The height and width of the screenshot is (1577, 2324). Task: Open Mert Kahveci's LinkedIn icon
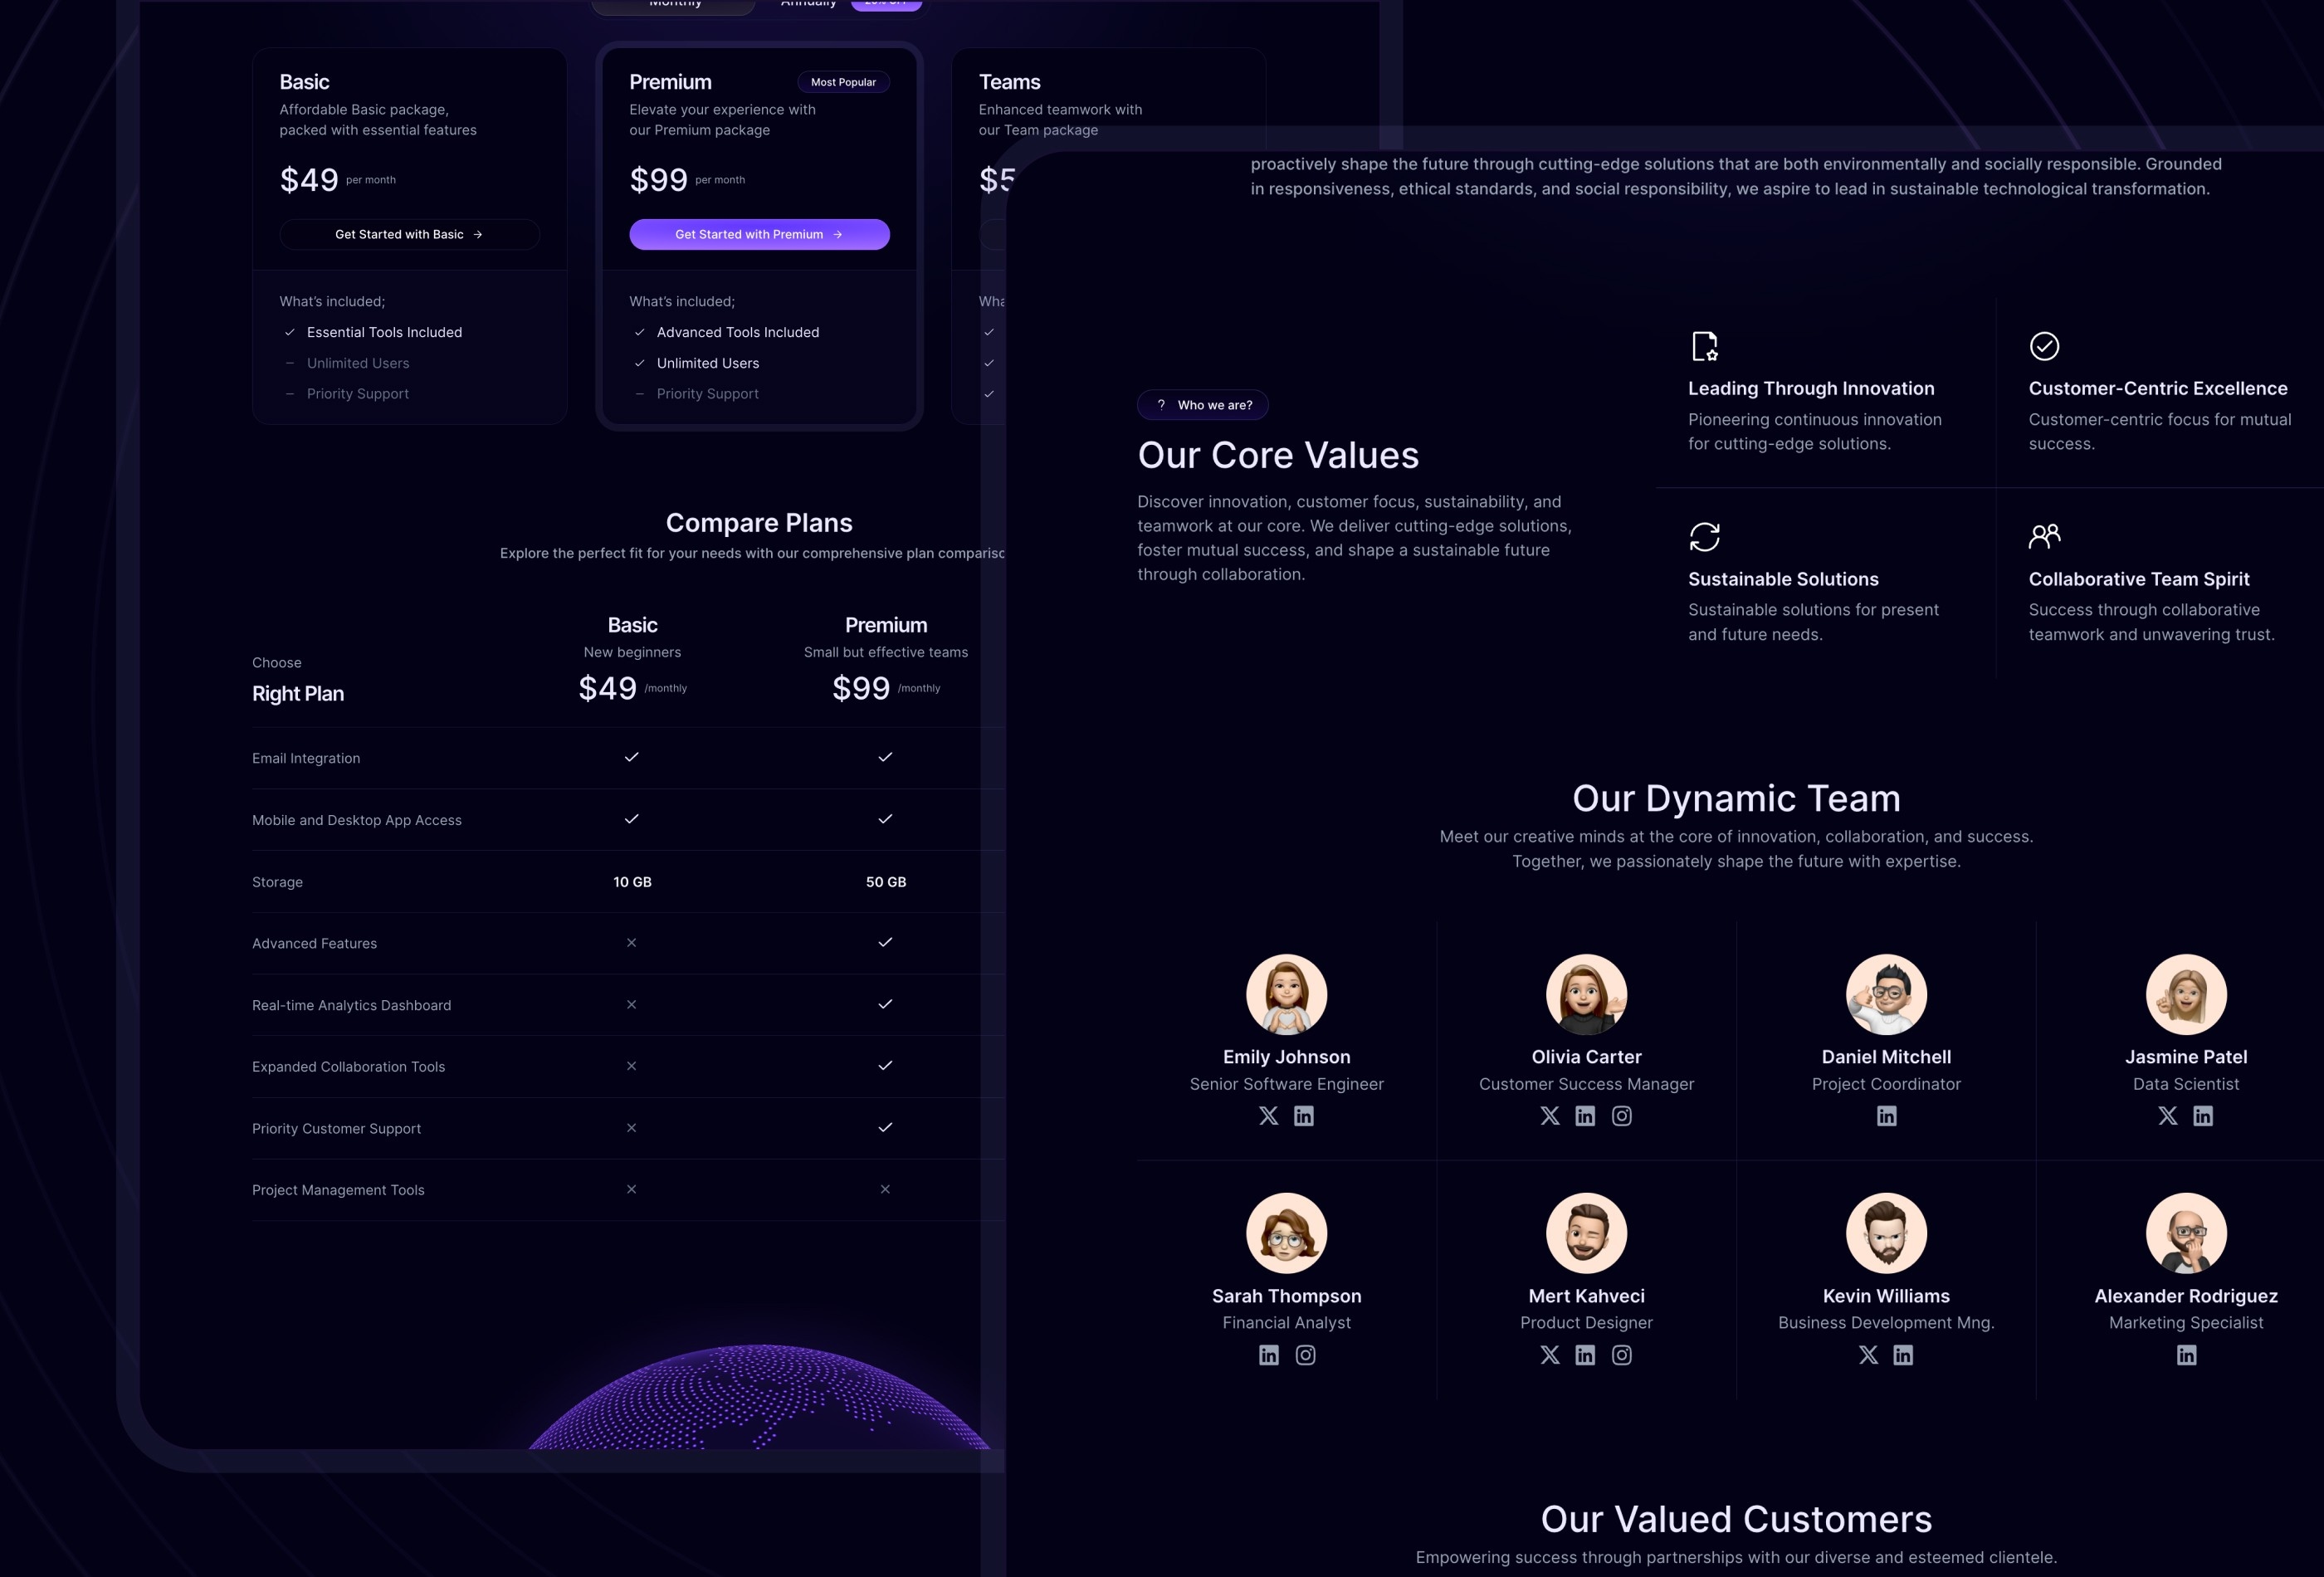point(1585,1355)
